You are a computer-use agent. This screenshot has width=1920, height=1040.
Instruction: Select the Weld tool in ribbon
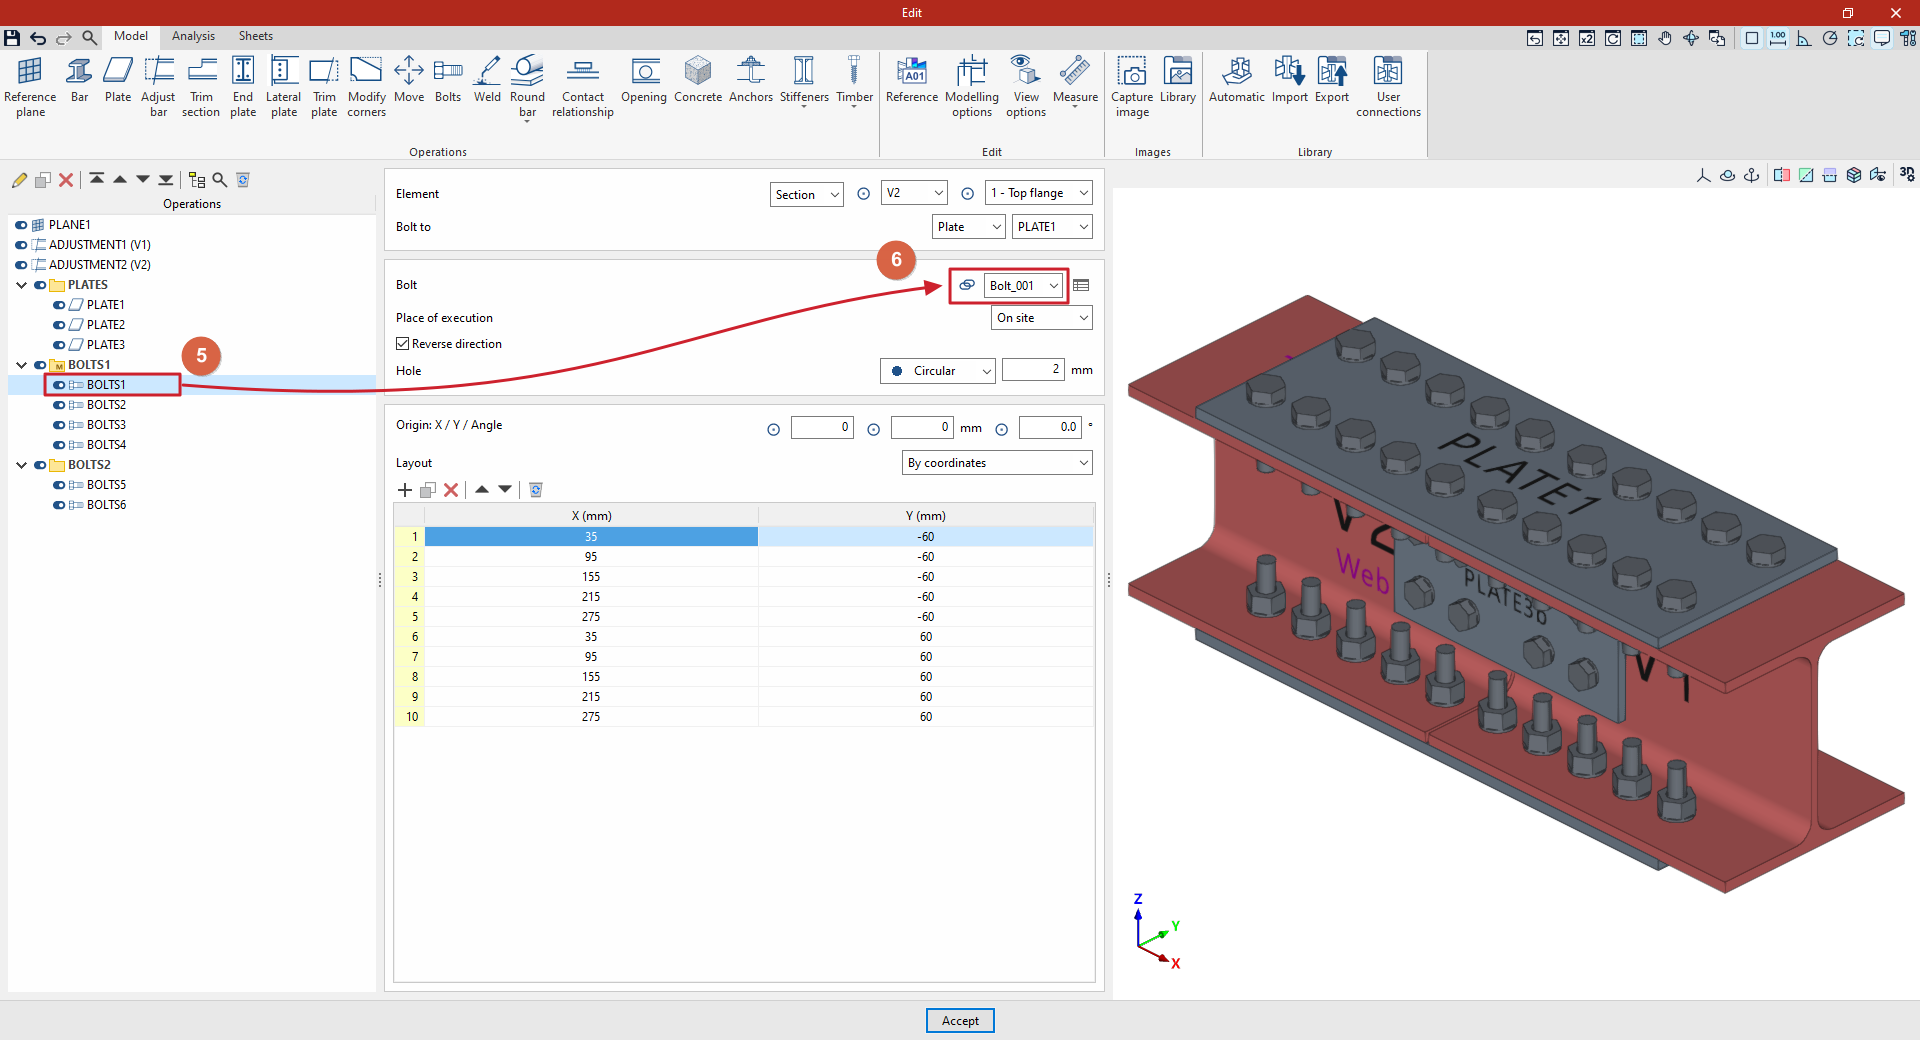[487, 80]
